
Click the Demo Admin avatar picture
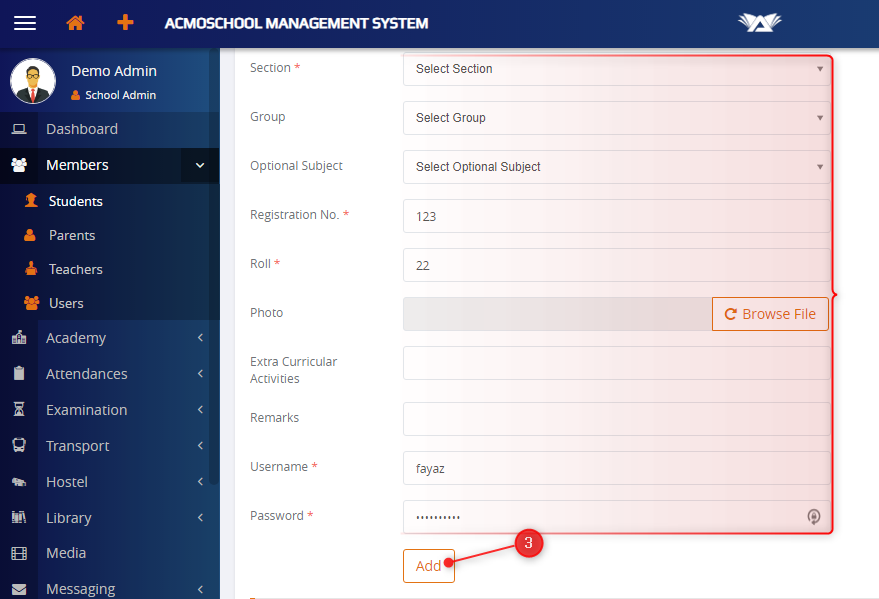point(33,81)
